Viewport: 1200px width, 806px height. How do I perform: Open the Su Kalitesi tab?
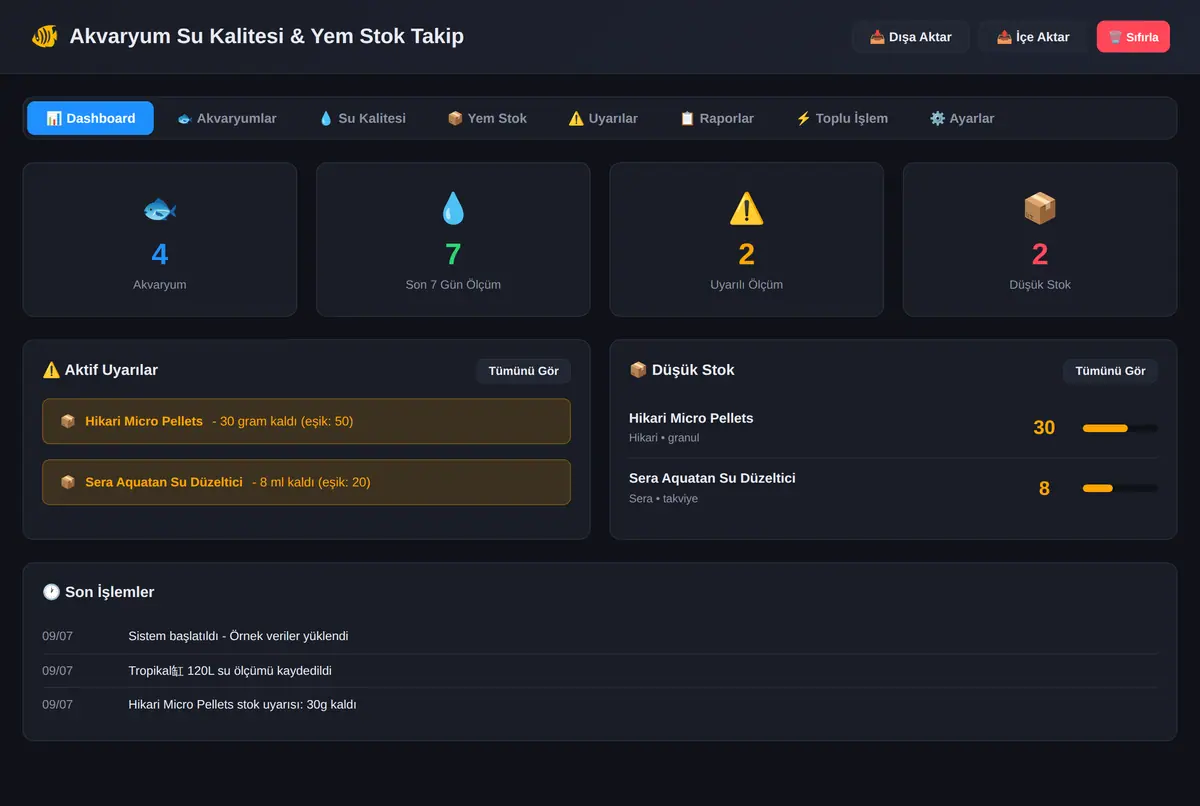tap(362, 118)
